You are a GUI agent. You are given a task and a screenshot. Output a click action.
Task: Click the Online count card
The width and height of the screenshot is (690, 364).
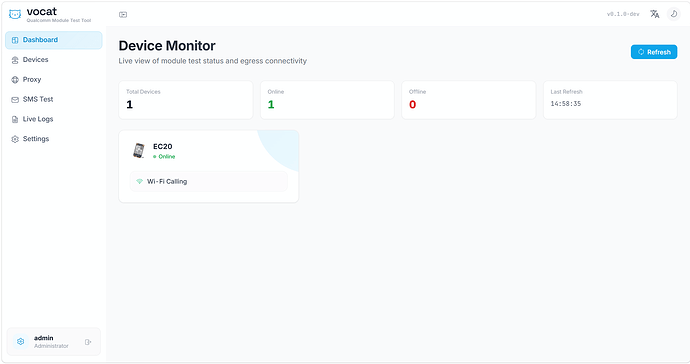pos(327,100)
